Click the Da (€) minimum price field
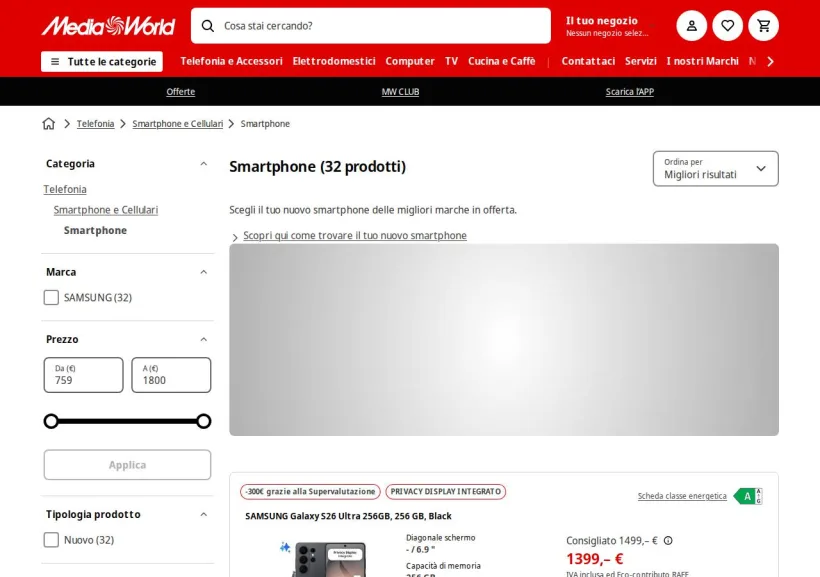Viewport: 820px width, 577px height. point(84,375)
